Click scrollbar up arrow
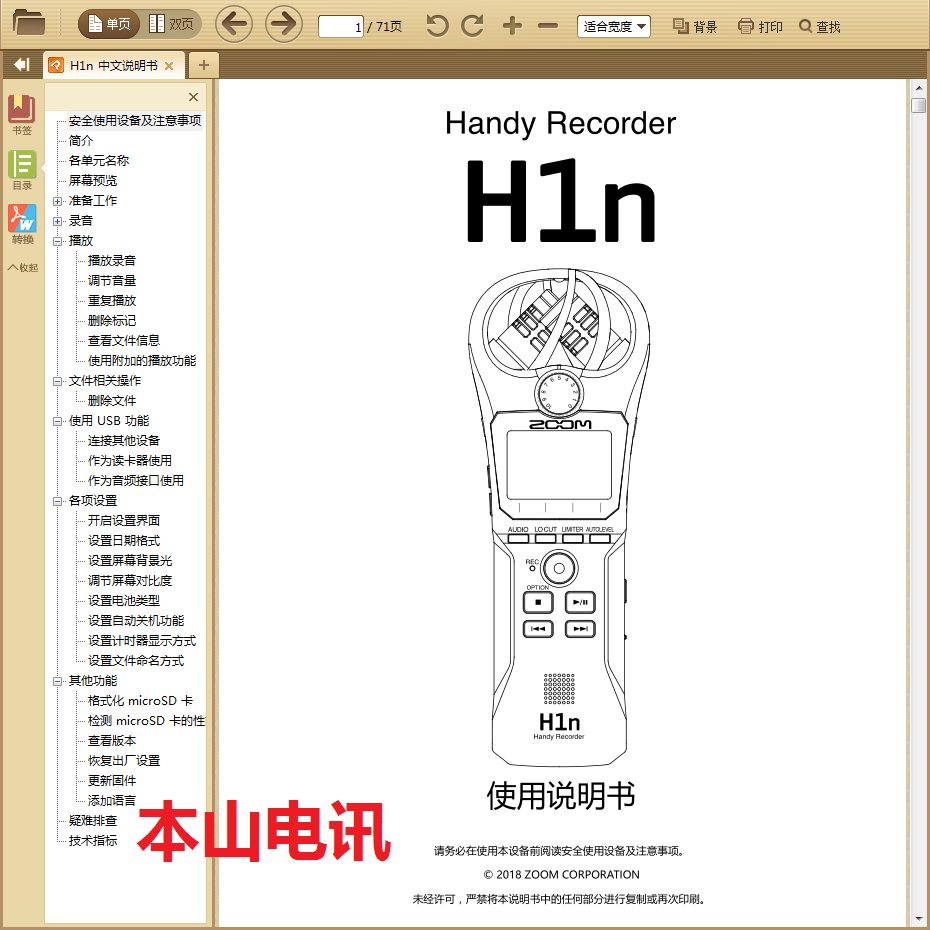This screenshot has height=930, width=930. [918, 88]
